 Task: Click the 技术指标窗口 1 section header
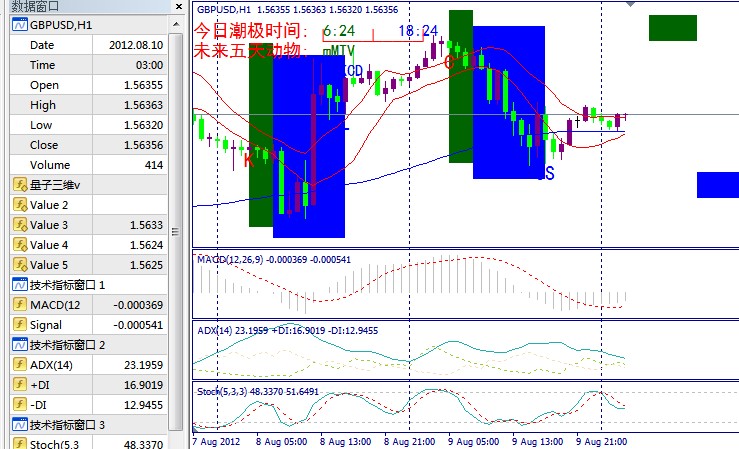pos(67,285)
